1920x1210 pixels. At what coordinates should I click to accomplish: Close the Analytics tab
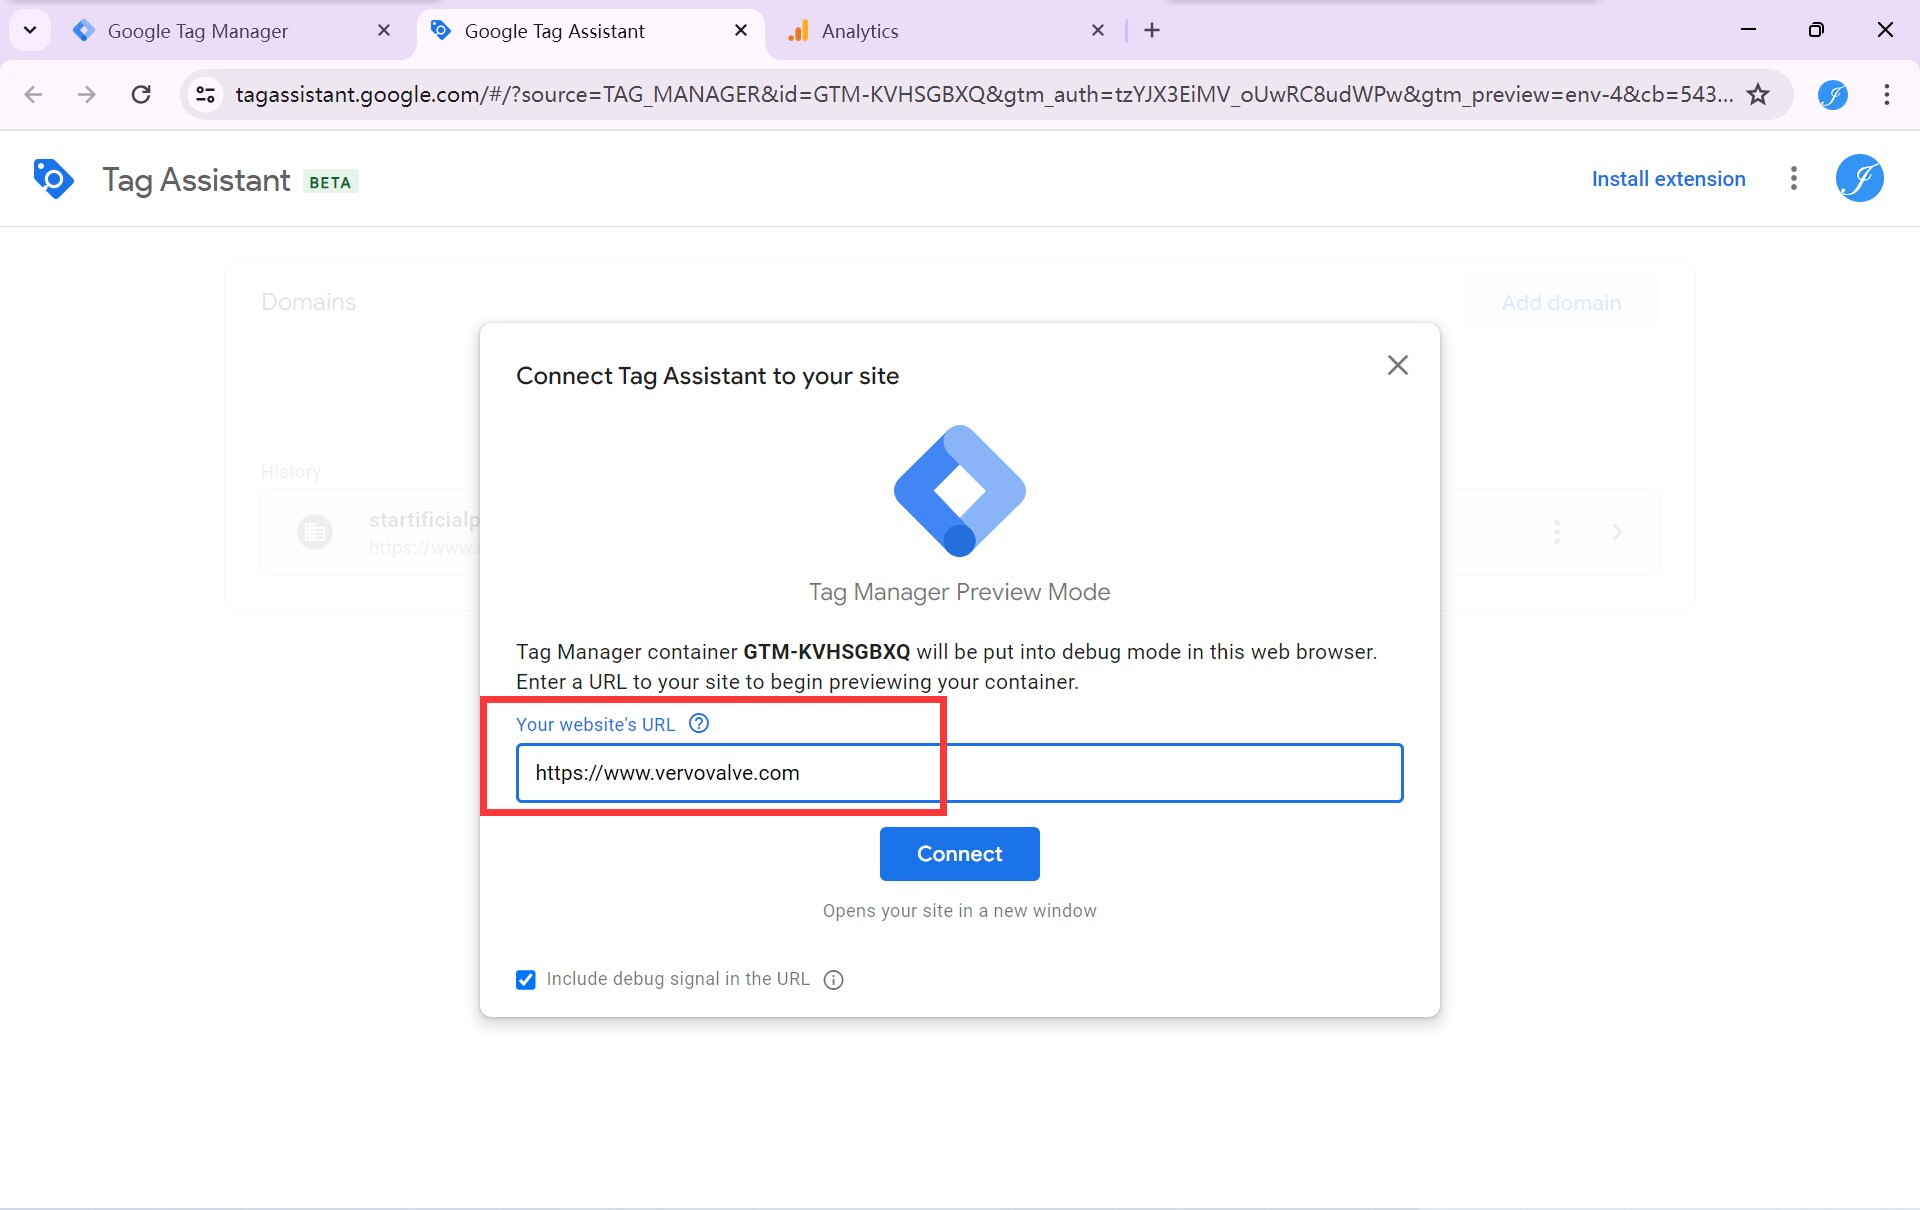[x=1097, y=31]
